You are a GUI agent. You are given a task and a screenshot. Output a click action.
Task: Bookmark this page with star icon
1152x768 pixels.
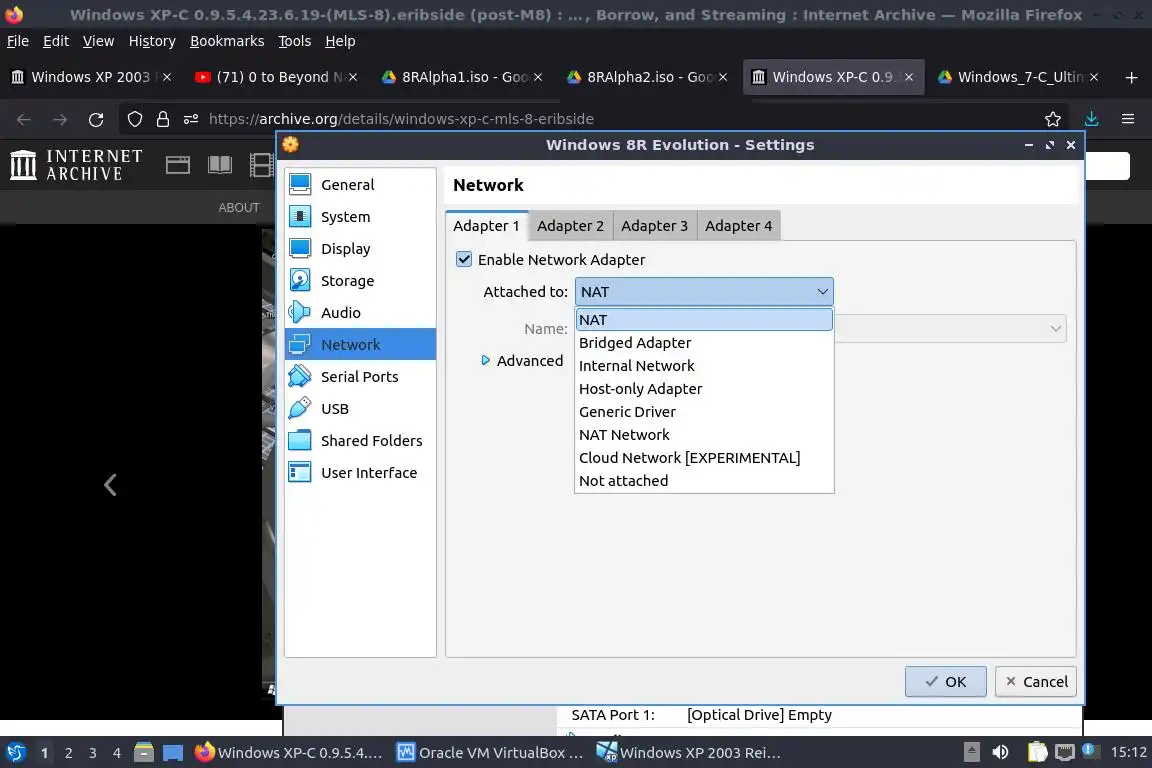[1053, 119]
